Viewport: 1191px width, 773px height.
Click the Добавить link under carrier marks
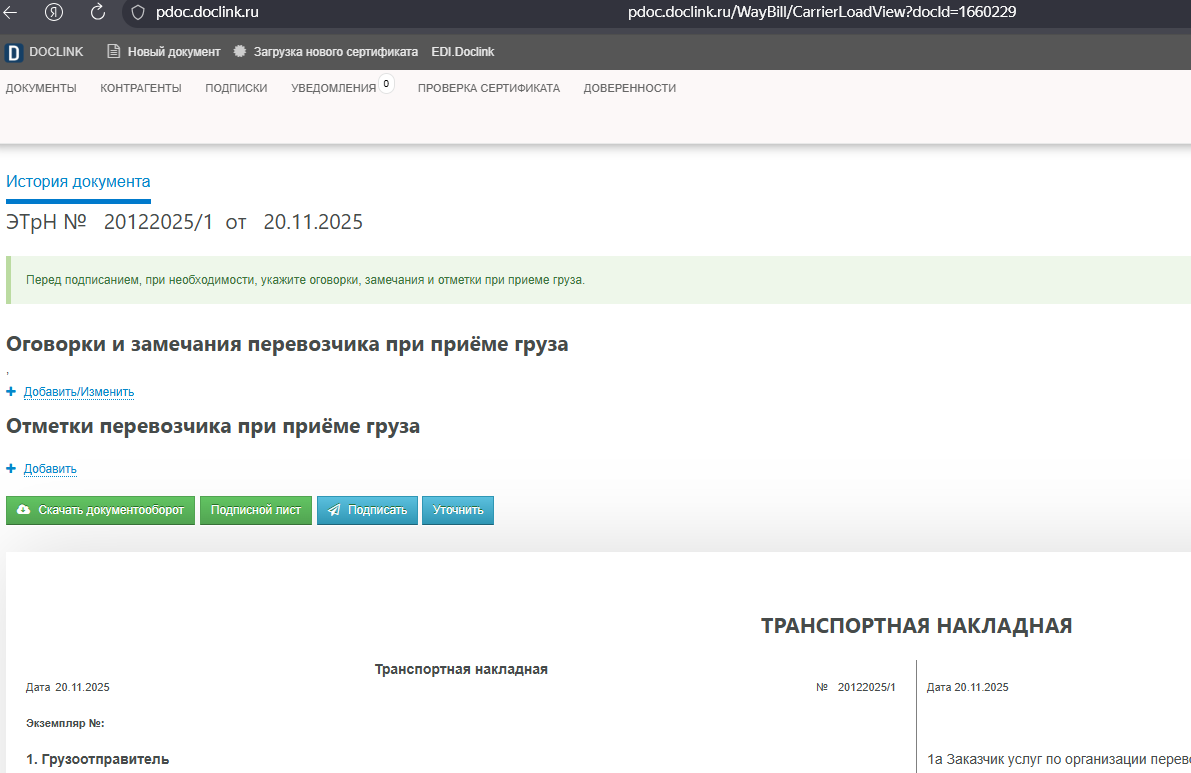tap(50, 469)
